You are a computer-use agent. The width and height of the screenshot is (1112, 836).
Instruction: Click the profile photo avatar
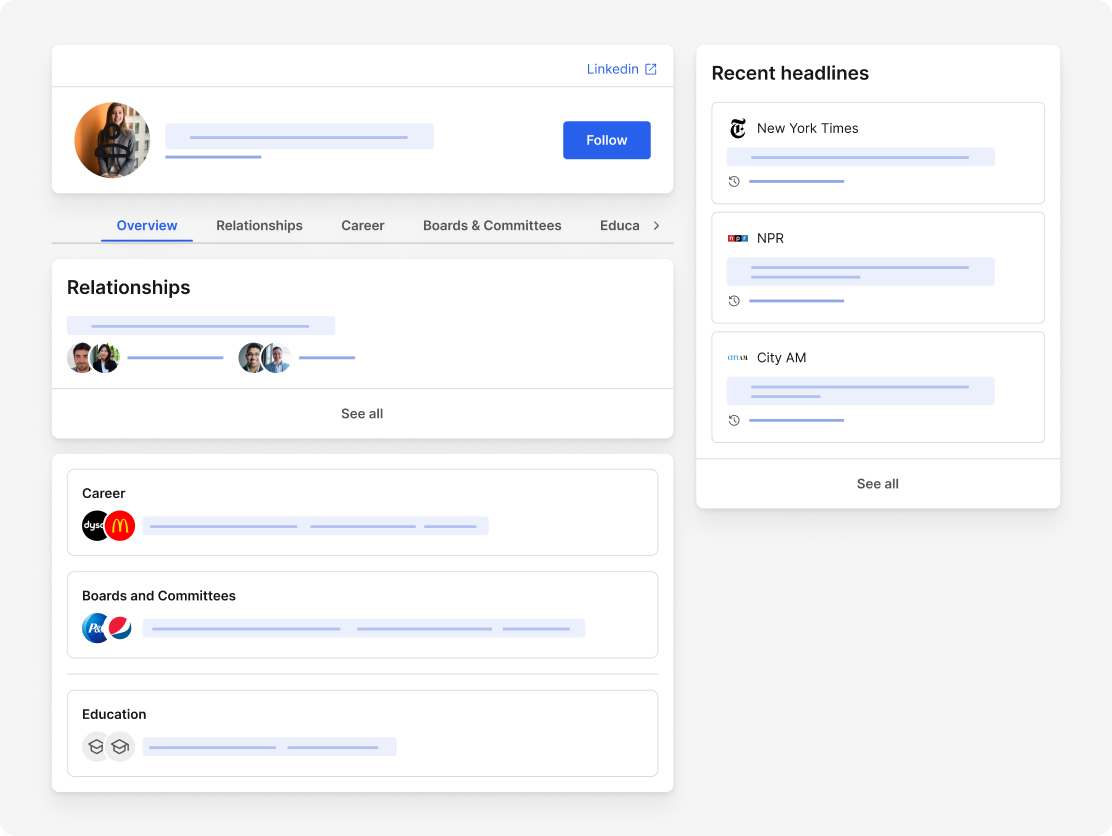(112, 140)
